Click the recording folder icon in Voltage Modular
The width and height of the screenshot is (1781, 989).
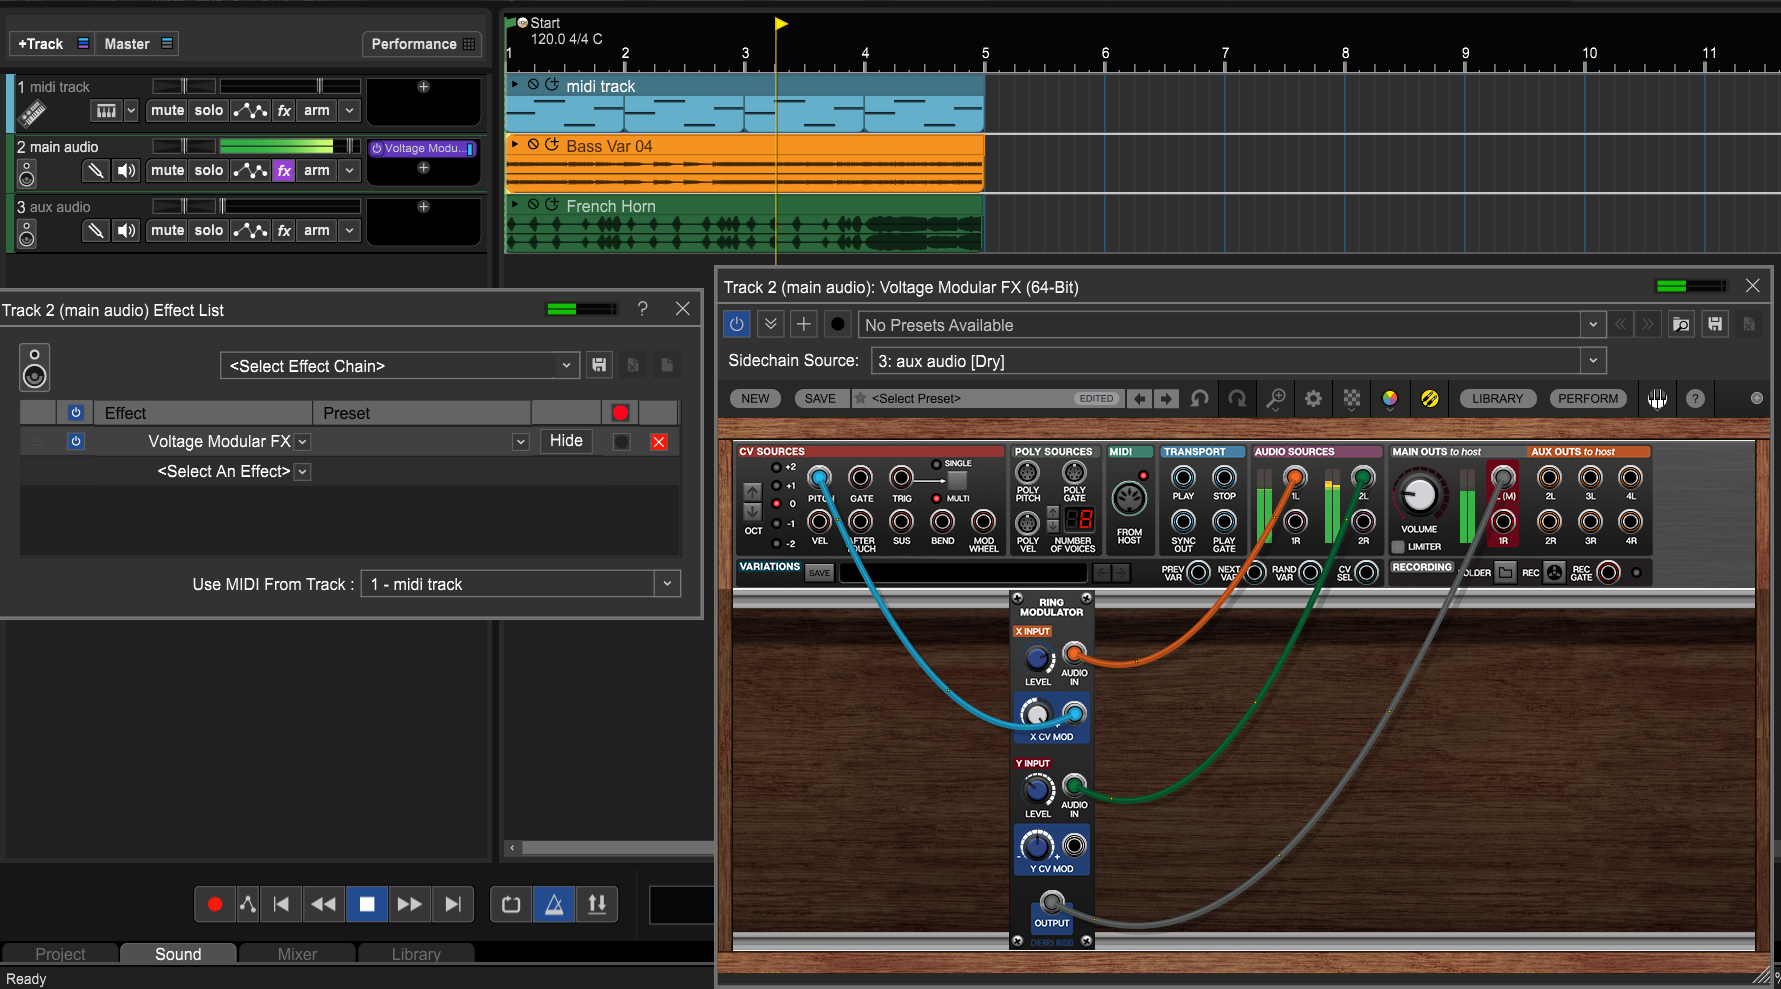click(1506, 573)
